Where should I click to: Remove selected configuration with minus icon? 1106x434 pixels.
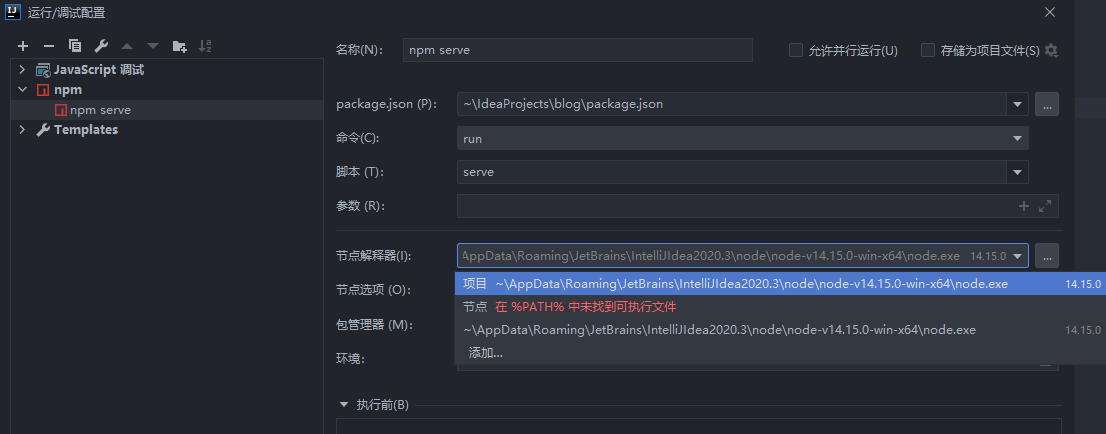pos(49,46)
